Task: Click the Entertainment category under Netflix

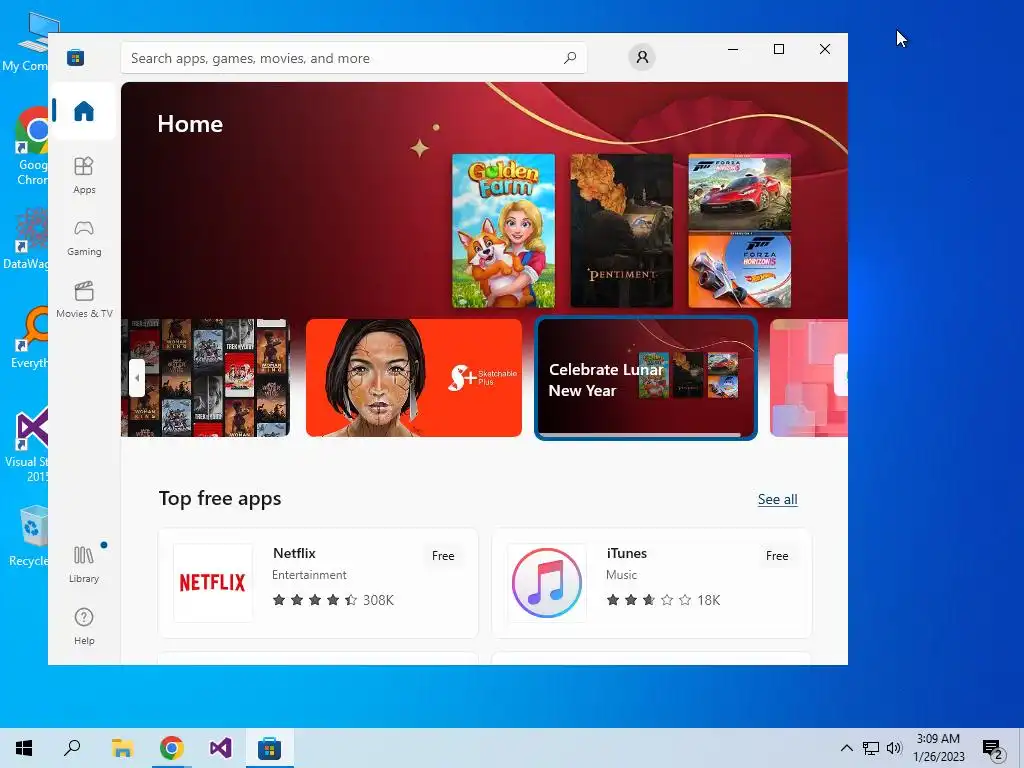Action: pos(309,575)
